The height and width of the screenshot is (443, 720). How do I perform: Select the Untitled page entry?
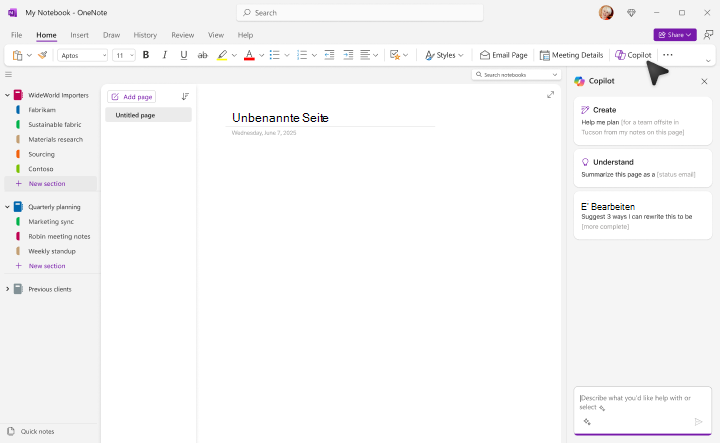(x=148, y=115)
